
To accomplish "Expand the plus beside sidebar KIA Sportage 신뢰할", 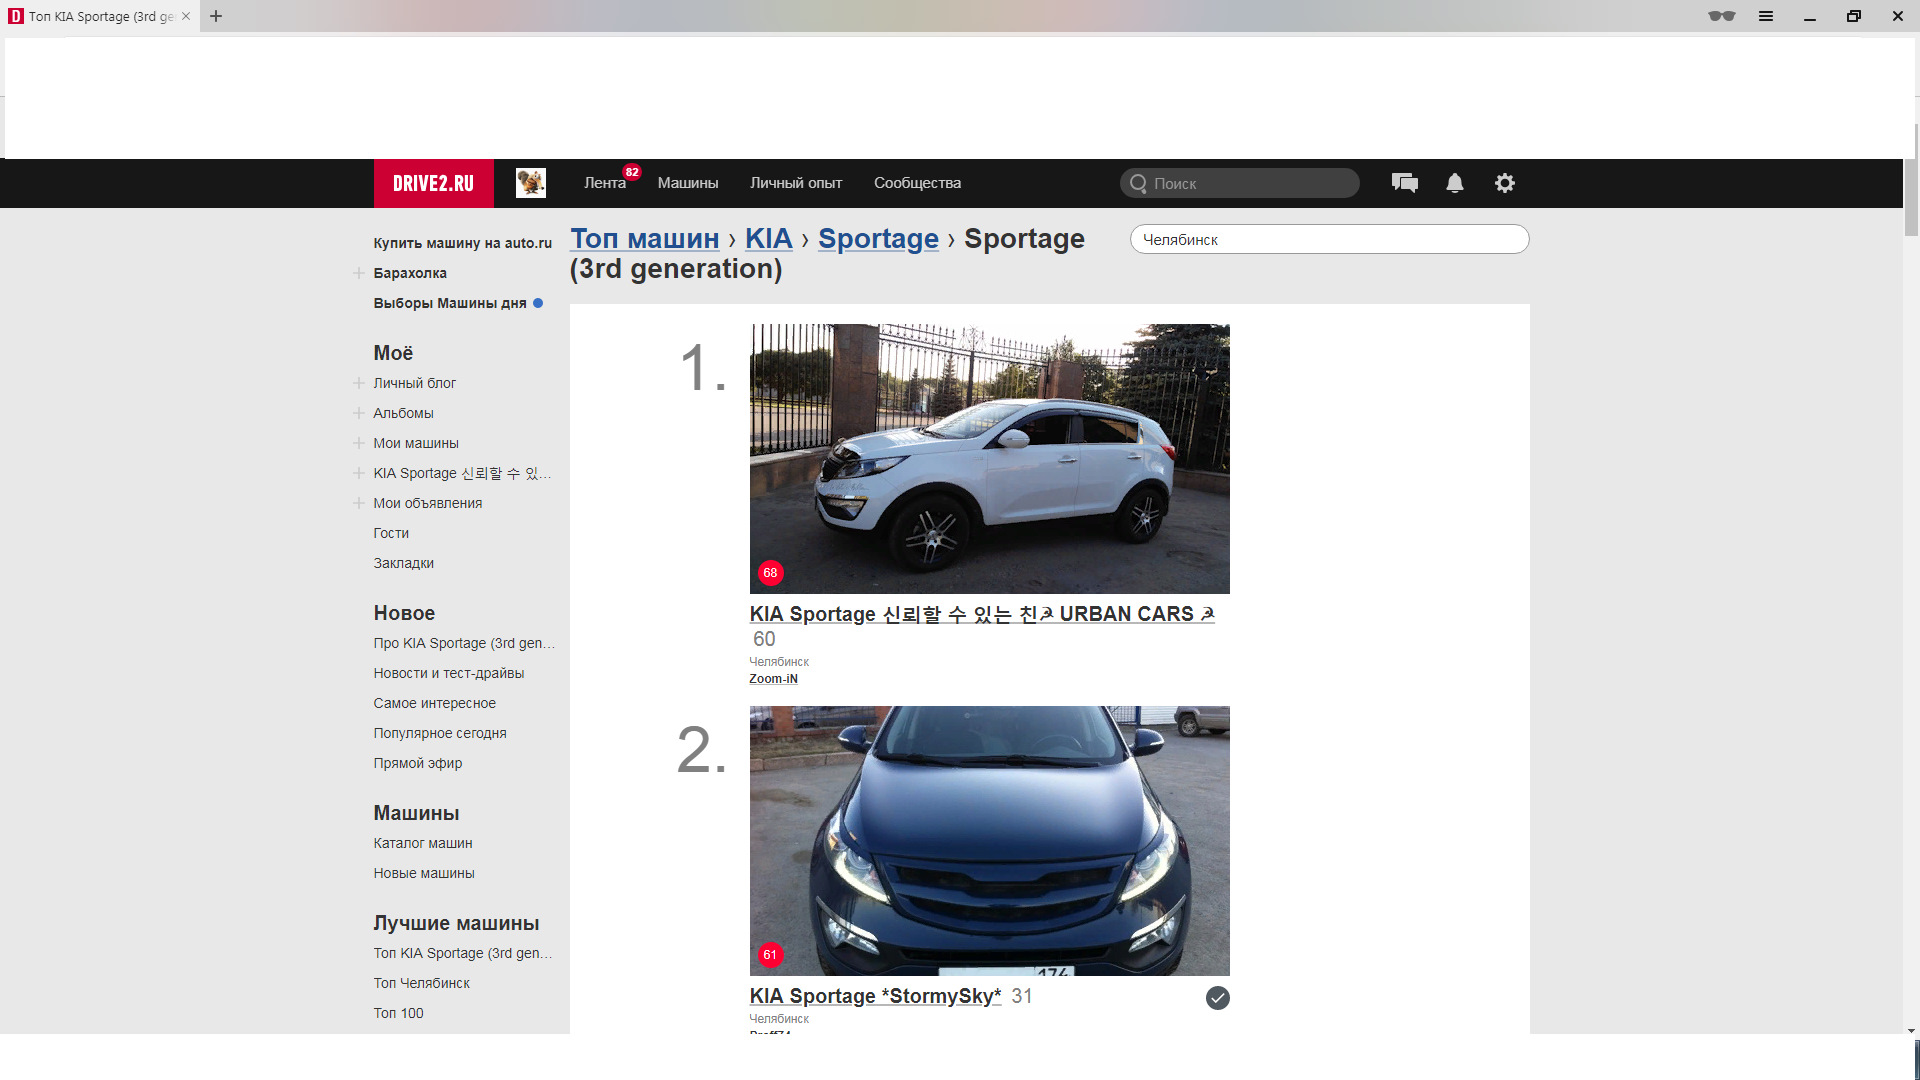I will 358,473.
